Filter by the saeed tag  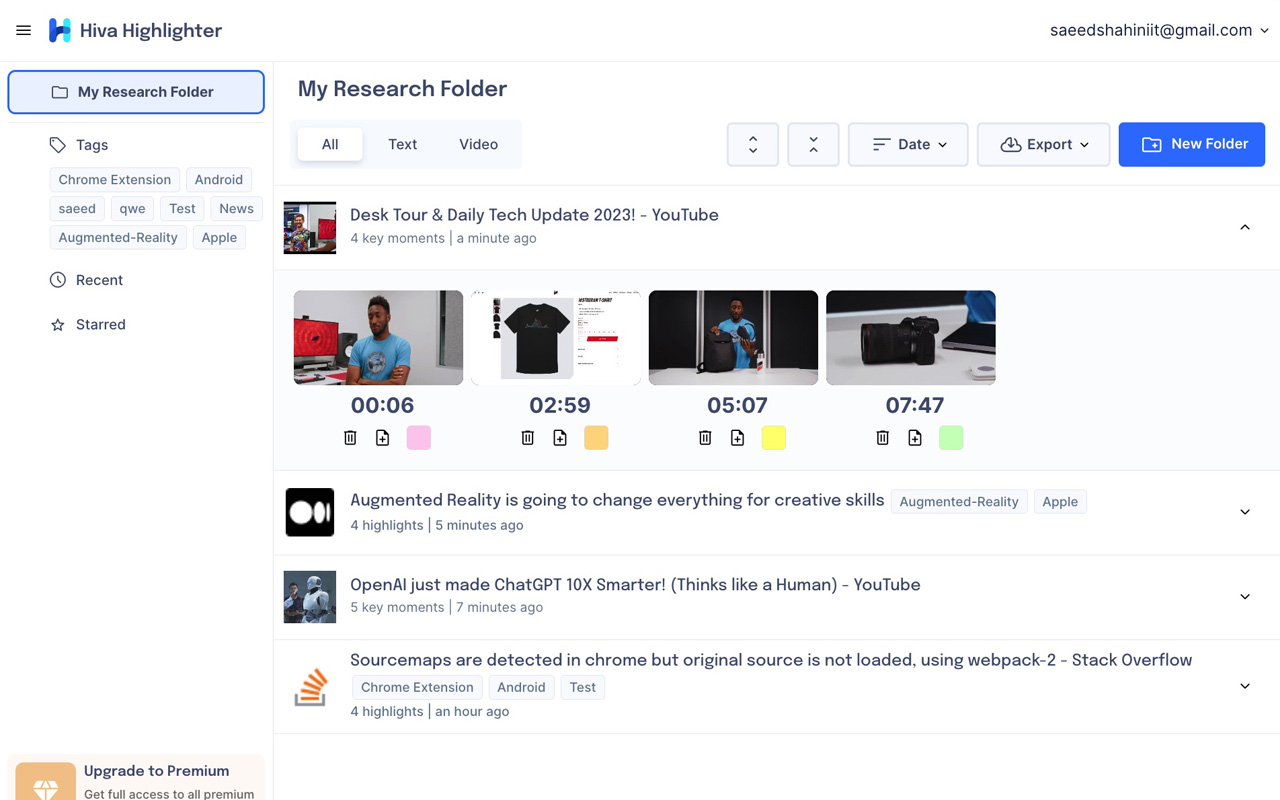tap(77, 209)
